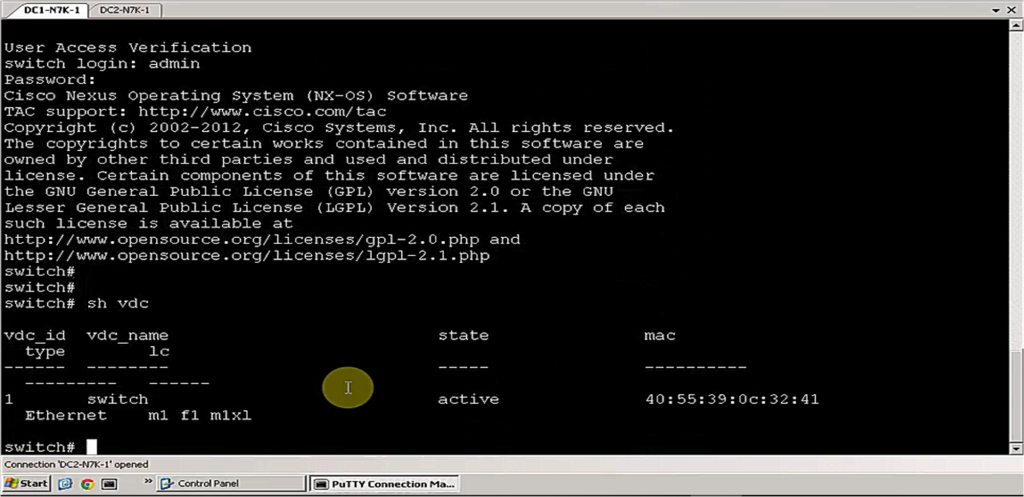Click the Windows flag icon on Start

13,484
